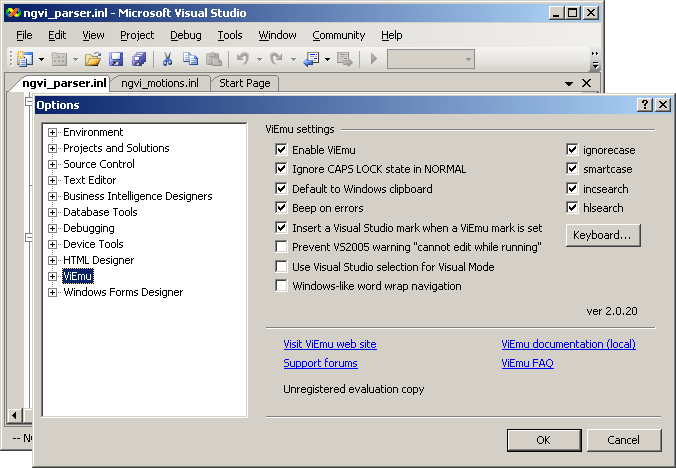The width and height of the screenshot is (676, 468).
Task: Click the Keyboard... button
Action: (603, 235)
